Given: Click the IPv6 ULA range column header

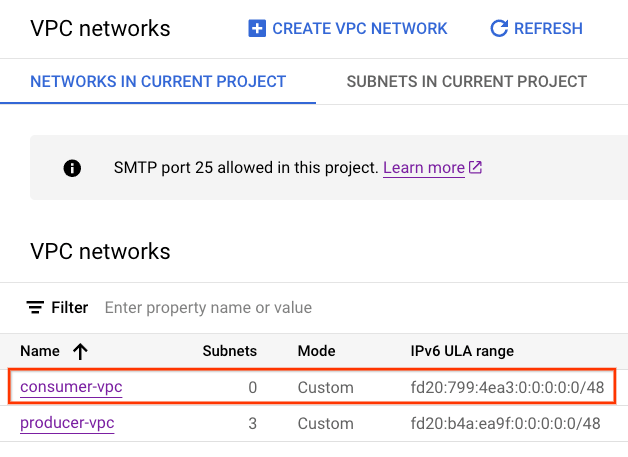Looking at the screenshot, I should [462, 351].
